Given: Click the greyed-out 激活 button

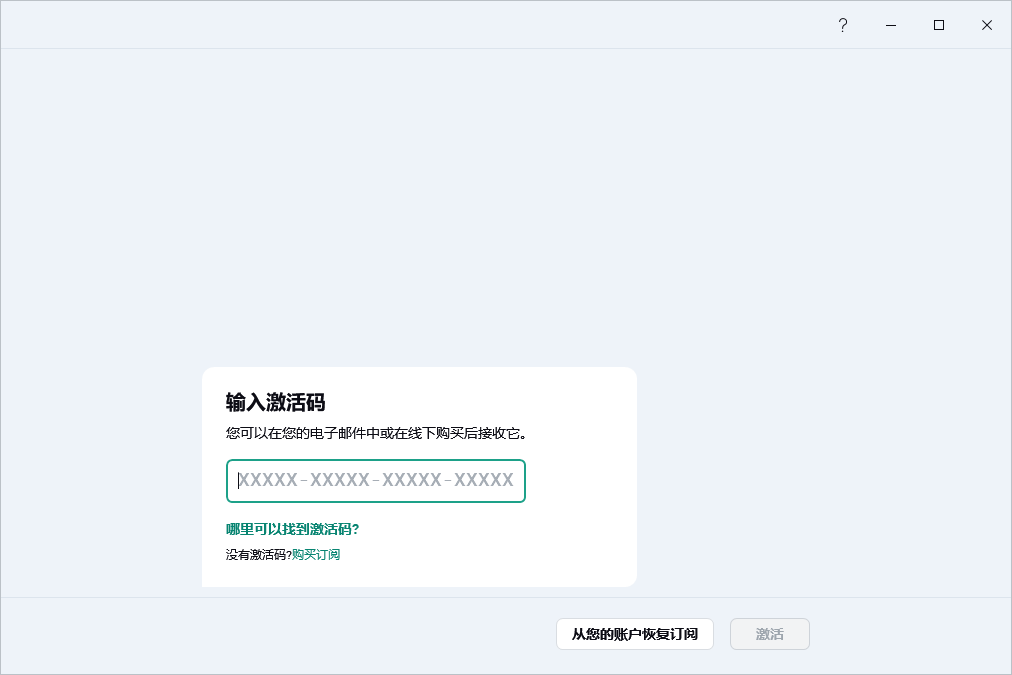Looking at the screenshot, I should click(769, 634).
